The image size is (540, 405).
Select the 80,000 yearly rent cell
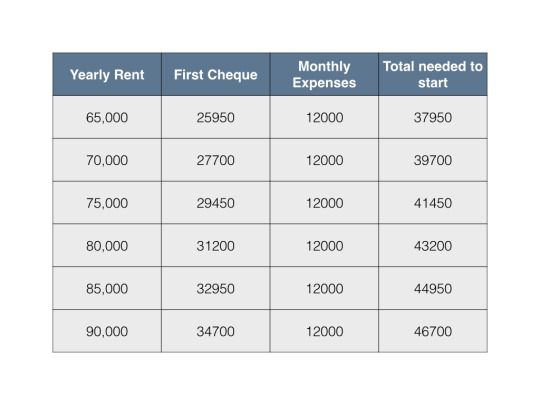(x=107, y=246)
